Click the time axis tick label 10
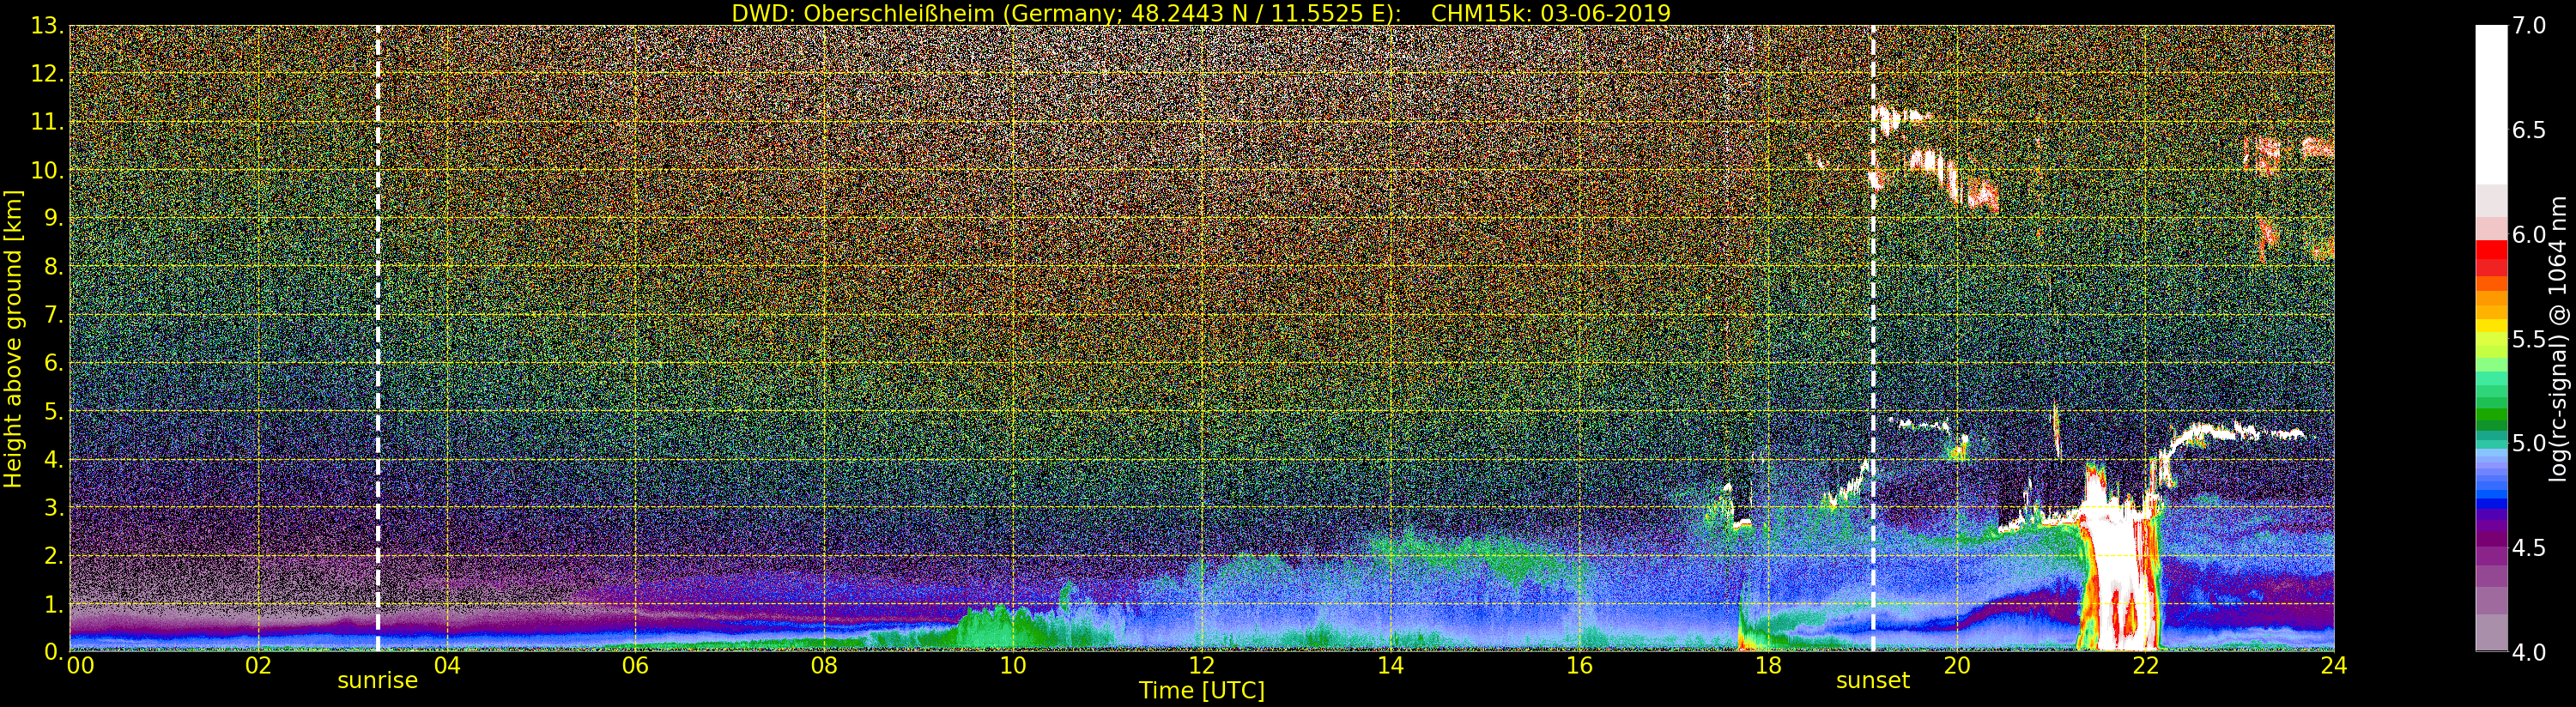 click(x=1013, y=666)
